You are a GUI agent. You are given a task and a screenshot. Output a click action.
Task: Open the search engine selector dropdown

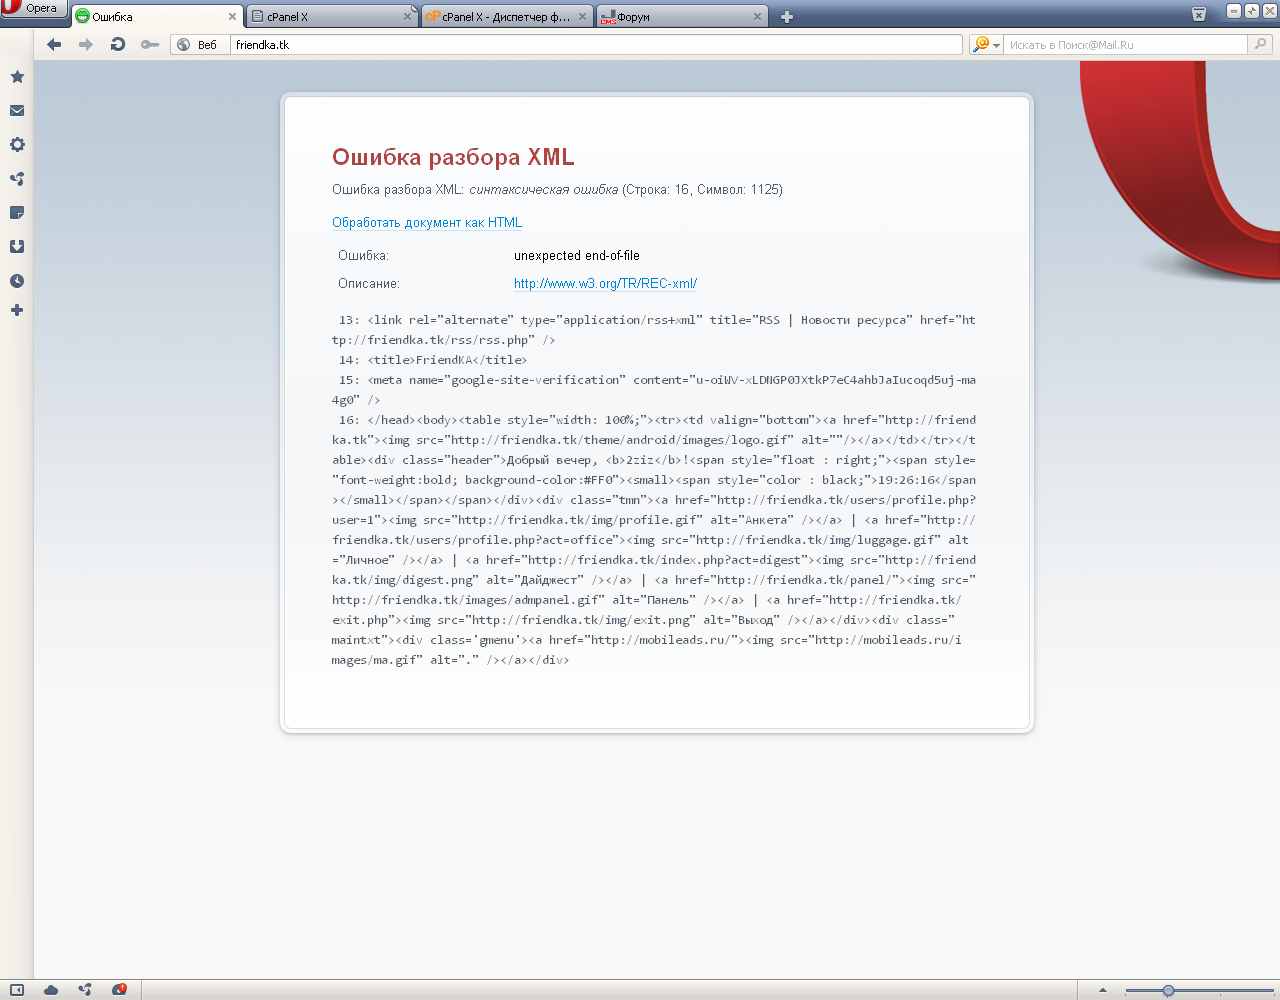[x=987, y=45]
